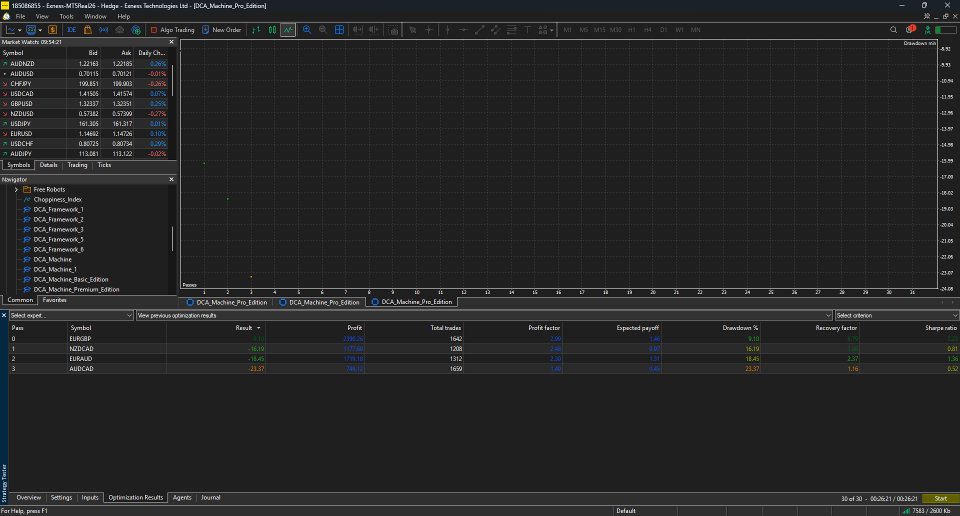Viewport: 960px width, 516px height.
Task: Click the Start optimization button
Action: click(x=940, y=498)
